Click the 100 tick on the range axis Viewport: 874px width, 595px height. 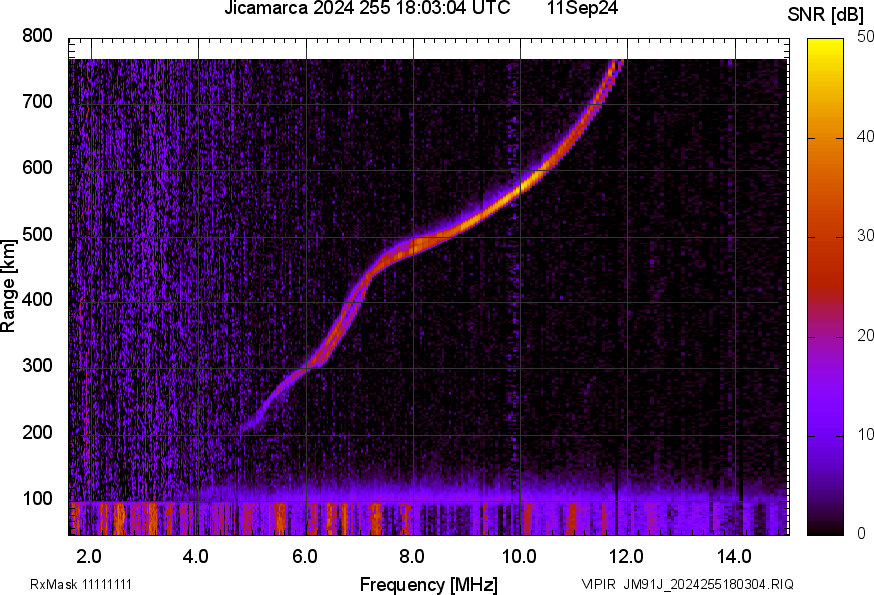[38, 499]
